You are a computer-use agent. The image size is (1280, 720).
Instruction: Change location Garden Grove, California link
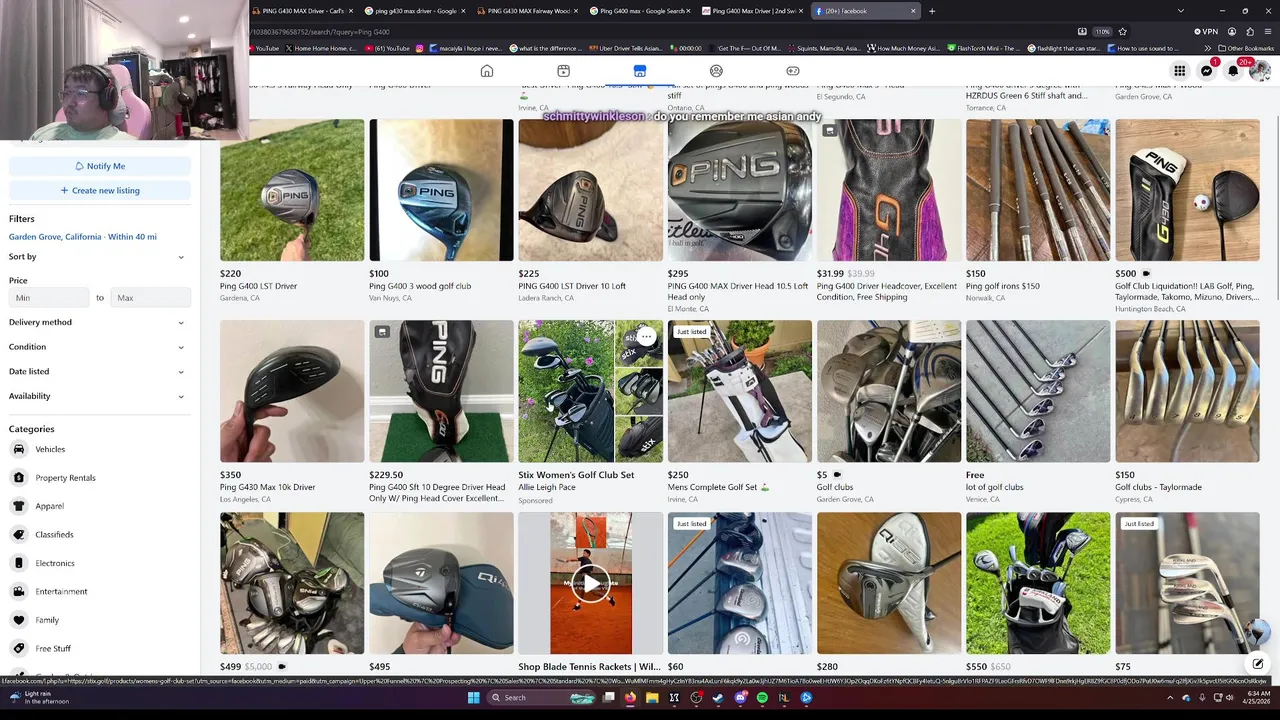coord(83,237)
